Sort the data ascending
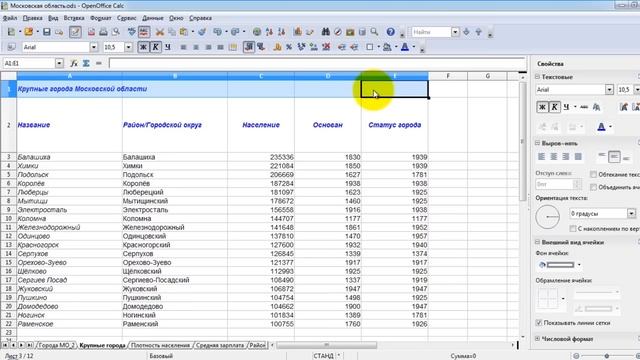 [x=269, y=32]
